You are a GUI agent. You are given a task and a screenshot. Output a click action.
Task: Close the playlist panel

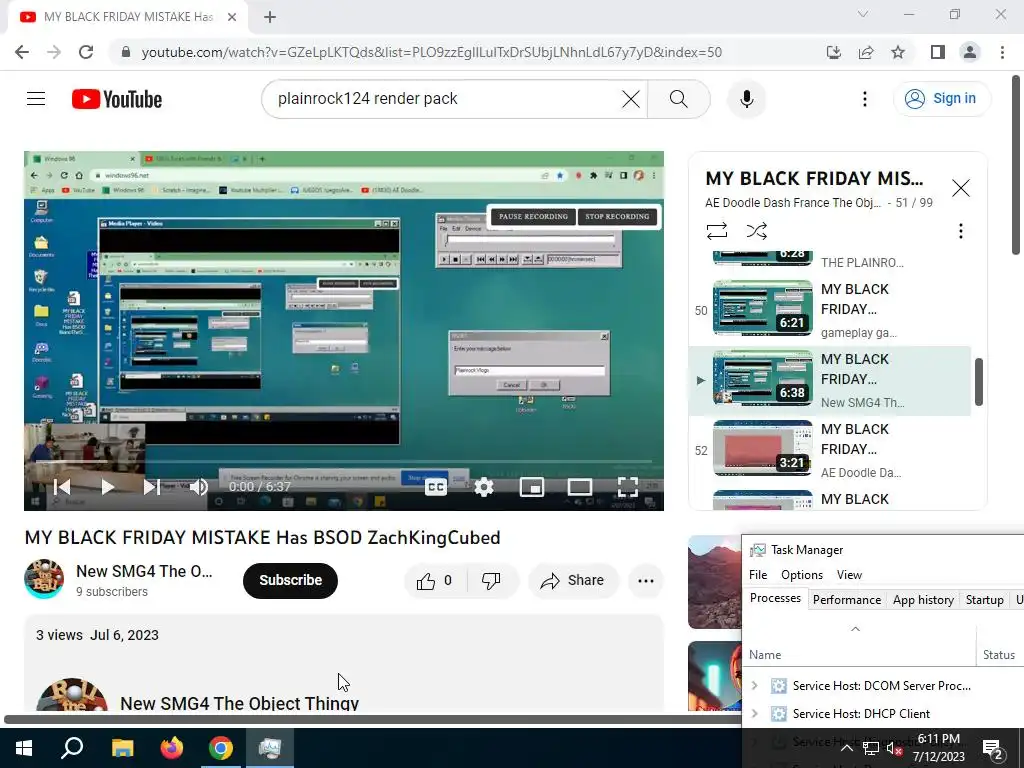pyautogui.click(x=961, y=188)
